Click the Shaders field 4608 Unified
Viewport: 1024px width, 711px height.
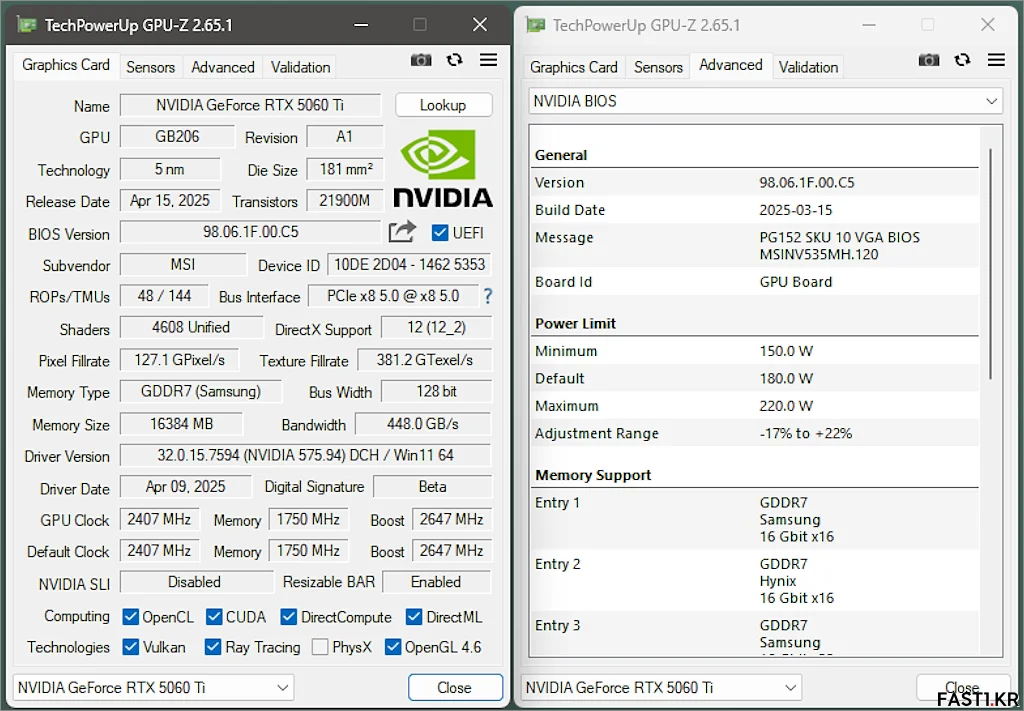coord(191,327)
